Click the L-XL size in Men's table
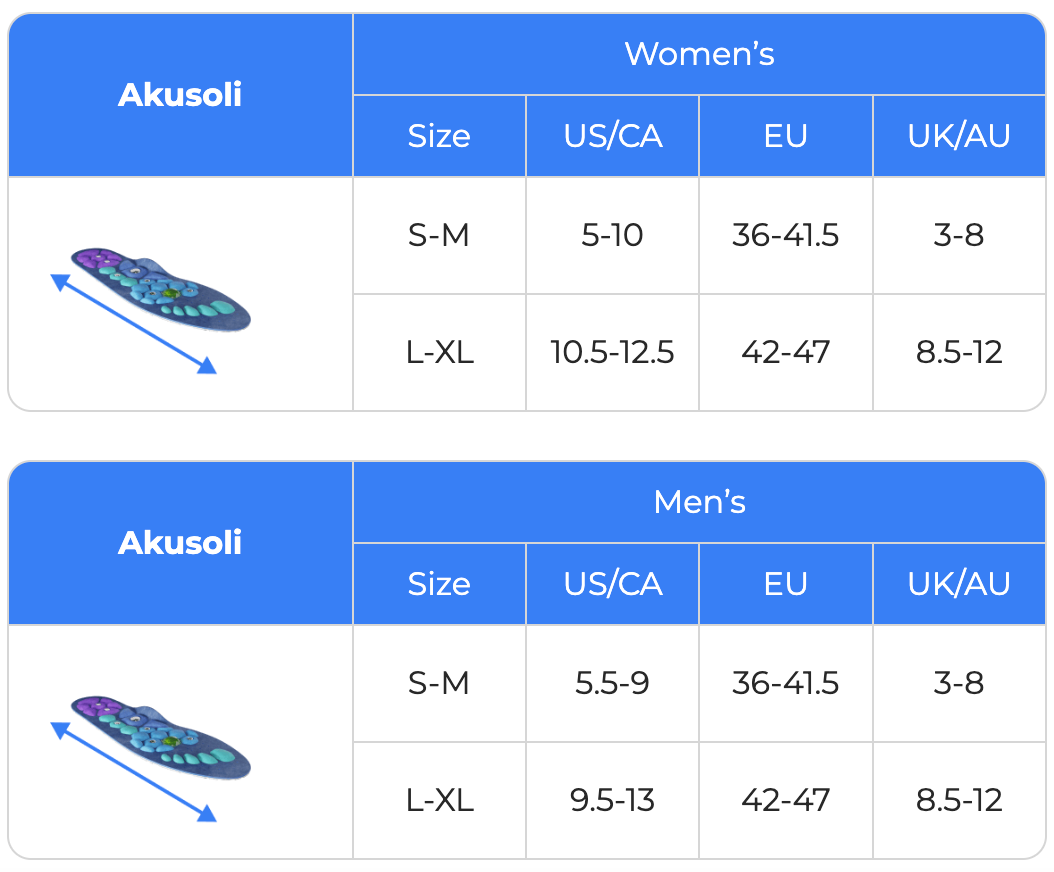Viewport: 1054px width, 872px height. 439,800
